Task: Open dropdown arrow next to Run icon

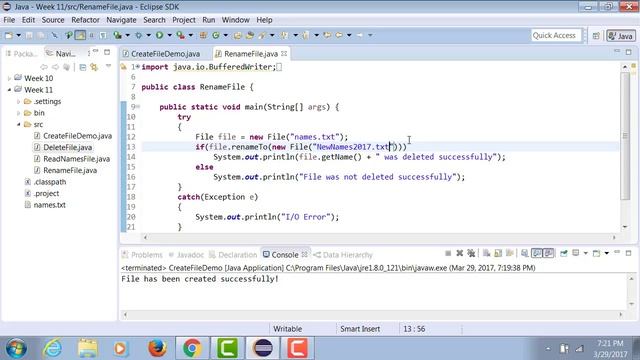Action: (x=169, y=36)
